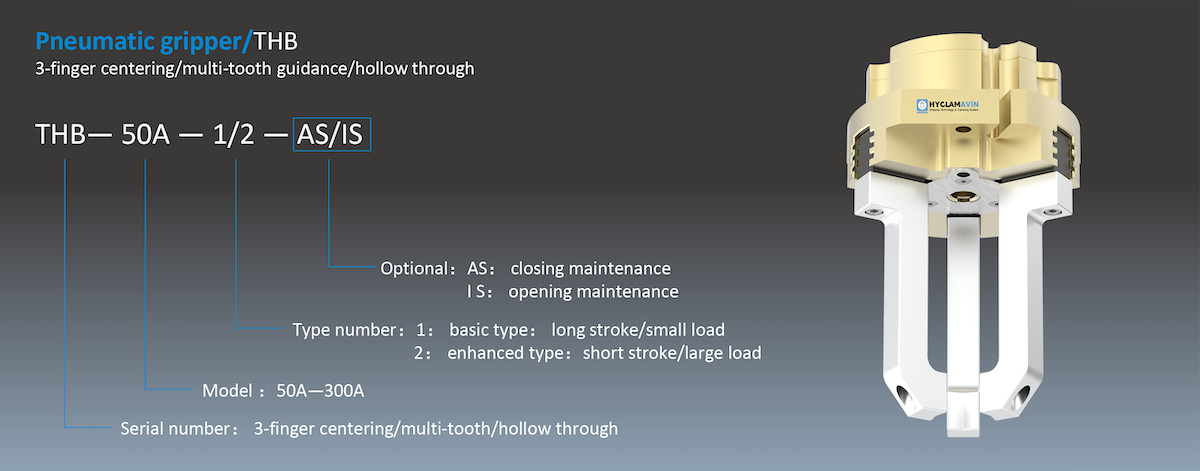The width and height of the screenshot is (1200, 471).
Task: Click the 'Optional:' label
Action: pos(420,269)
